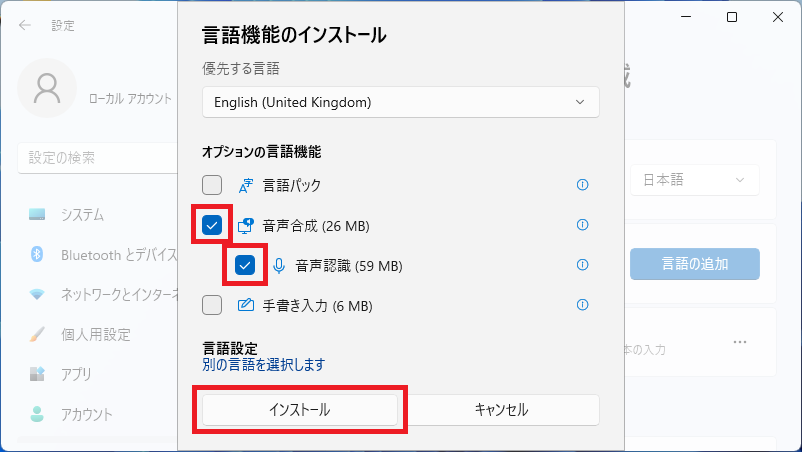This screenshot has height=452, width=802.
Task: Click the local account avatar icon
Action: pyautogui.click(x=46, y=89)
